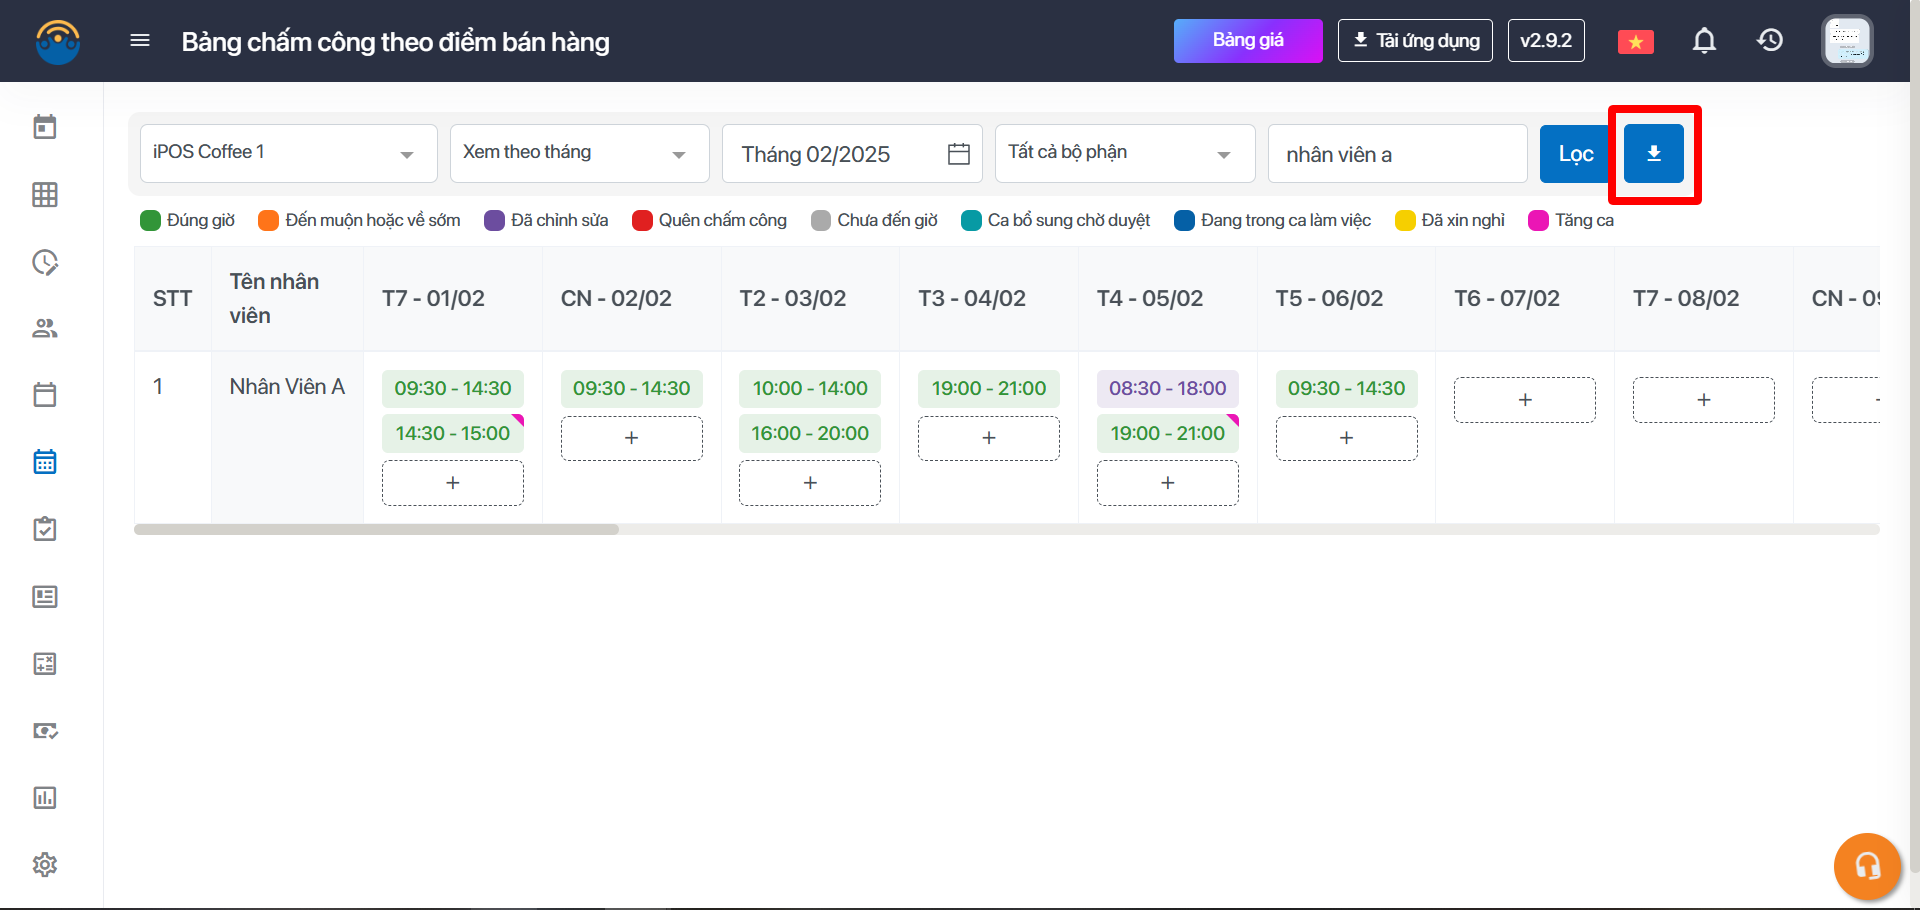Open the settings gear in sidebar
This screenshot has width=1920, height=910.
(x=45, y=864)
